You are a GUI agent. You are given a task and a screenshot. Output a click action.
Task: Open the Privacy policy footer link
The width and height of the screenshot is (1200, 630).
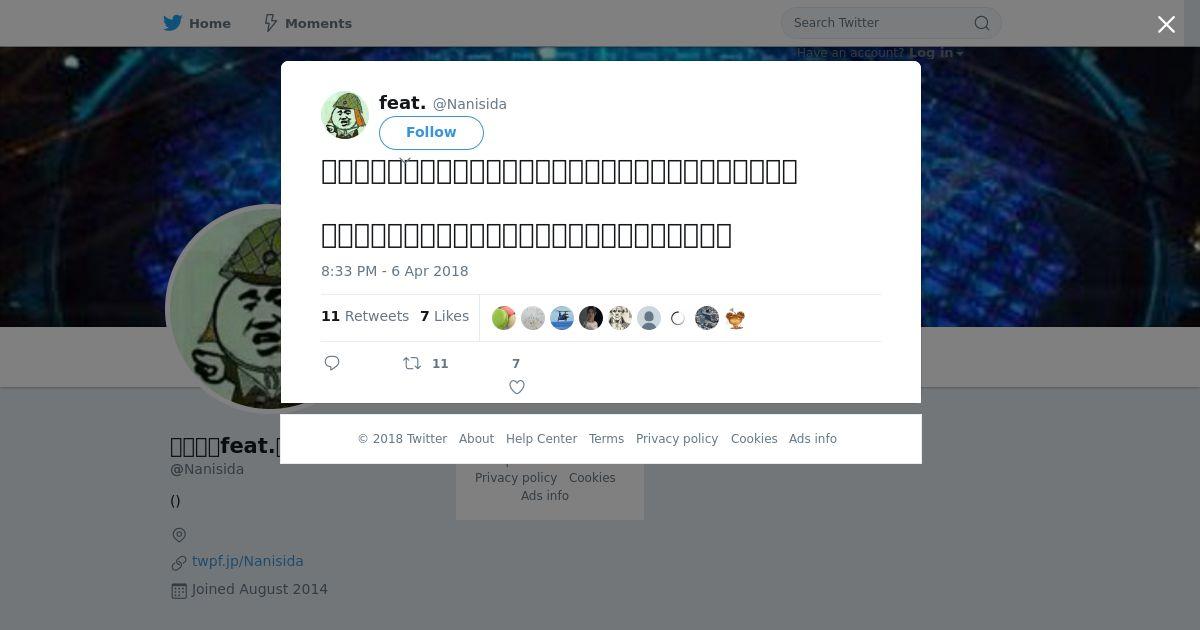tap(677, 439)
